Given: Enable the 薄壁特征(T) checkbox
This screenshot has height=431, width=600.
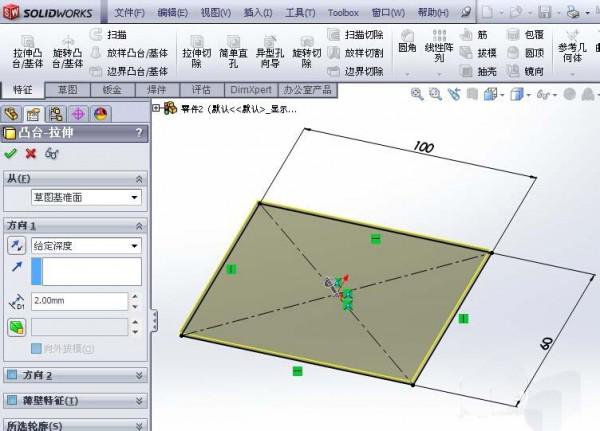Looking at the screenshot, I should pyautogui.click(x=12, y=400).
